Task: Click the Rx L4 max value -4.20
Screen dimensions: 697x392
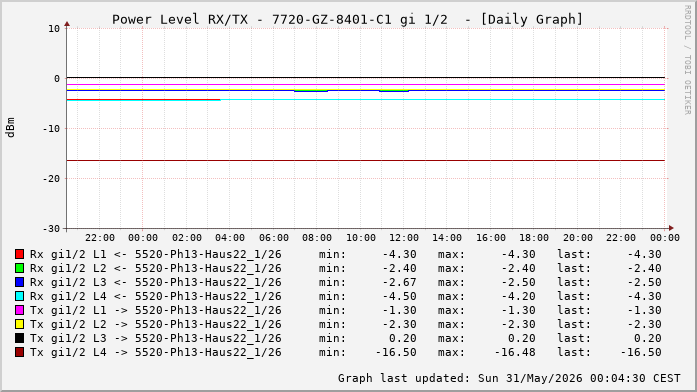Action: pos(518,296)
